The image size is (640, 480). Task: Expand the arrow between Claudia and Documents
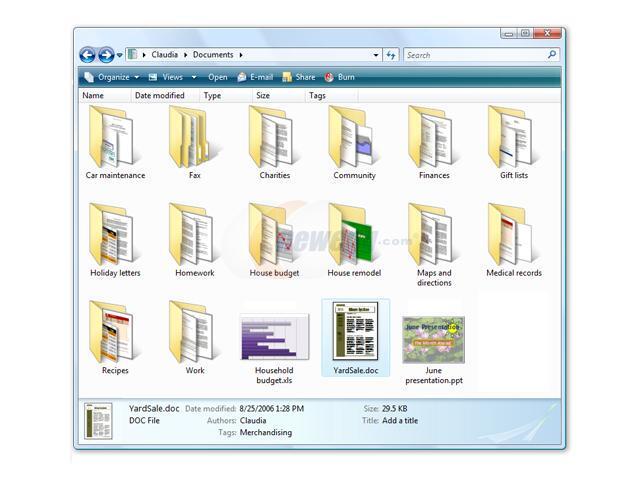click(x=185, y=55)
